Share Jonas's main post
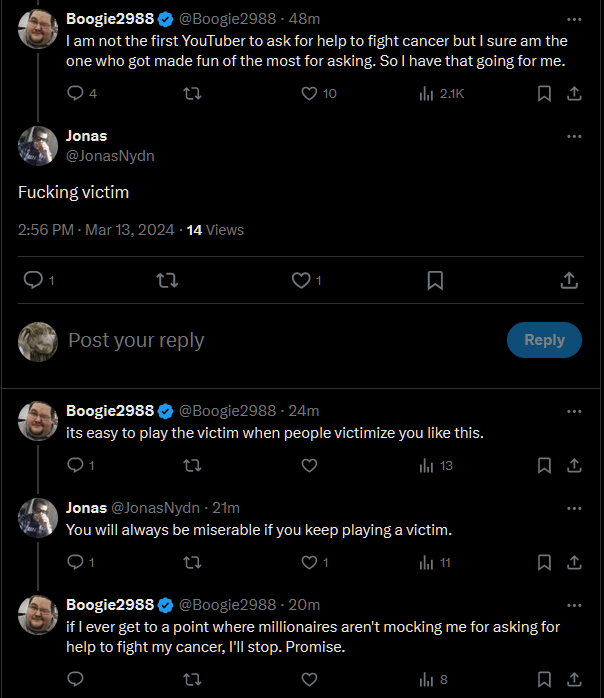This screenshot has height=698, width=604. 569,281
